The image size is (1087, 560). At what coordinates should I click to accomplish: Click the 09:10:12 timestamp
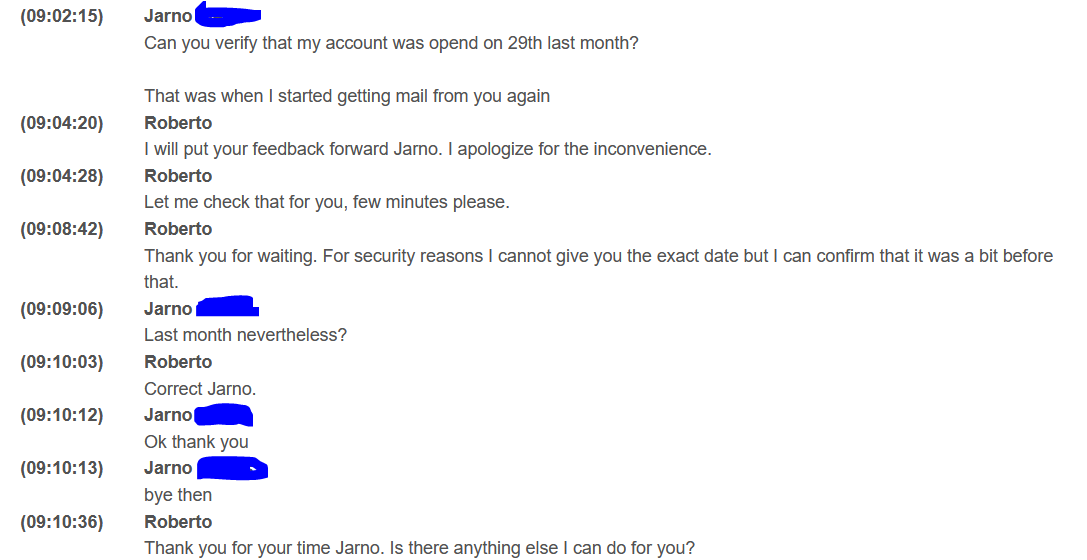(x=62, y=415)
